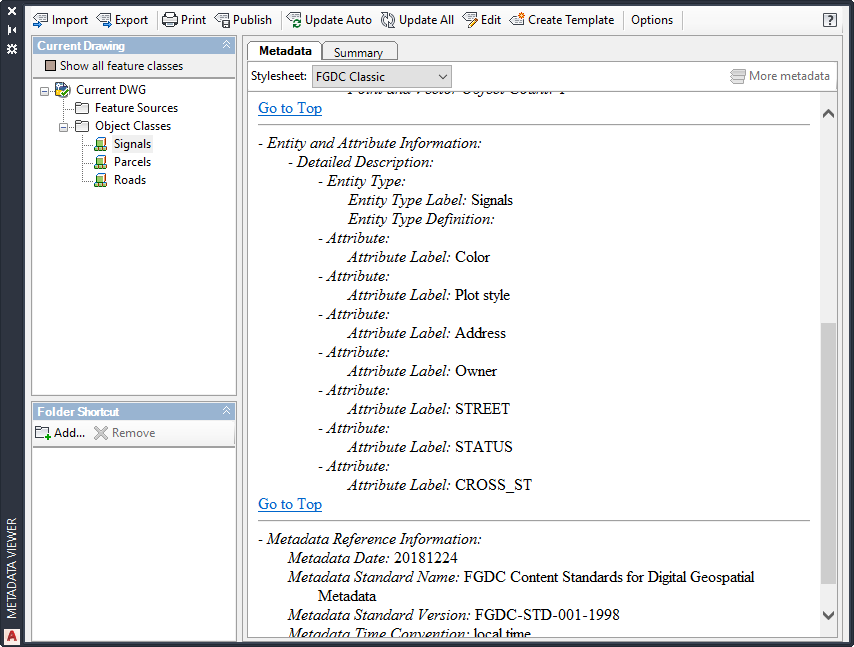Click the Print printer icon
This screenshot has width=854, height=647.
pyautogui.click(x=170, y=20)
